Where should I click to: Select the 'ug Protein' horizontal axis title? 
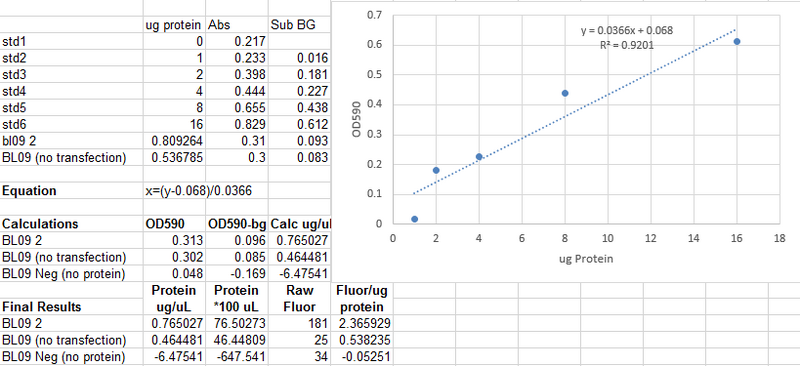pyautogui.click(x=586, y=259)
